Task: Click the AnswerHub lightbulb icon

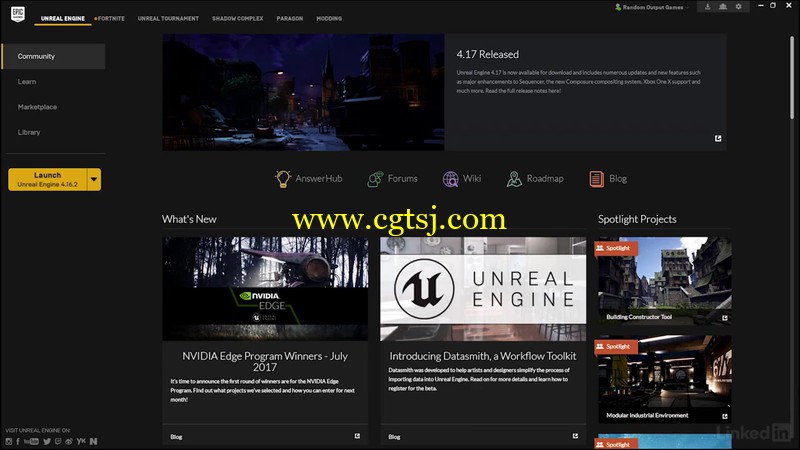Action: click(x=283, y=179)
